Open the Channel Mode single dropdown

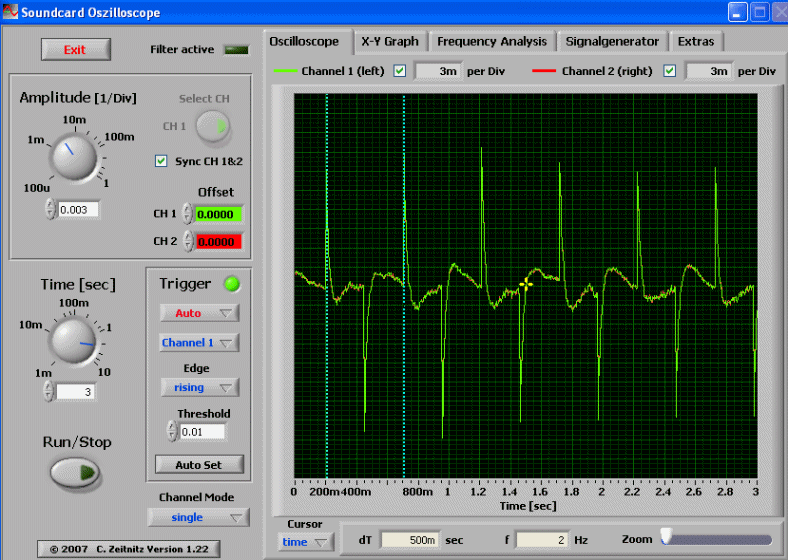tap(199, 517)
